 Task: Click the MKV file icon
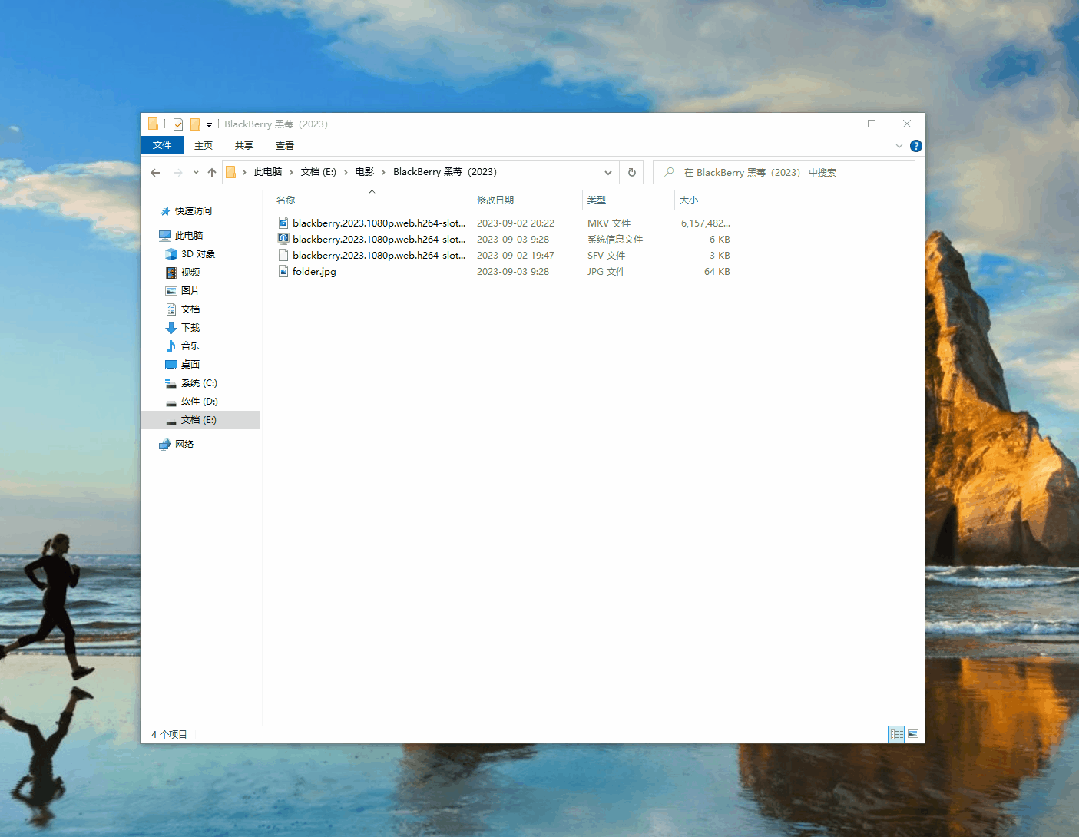pos(283,223)
